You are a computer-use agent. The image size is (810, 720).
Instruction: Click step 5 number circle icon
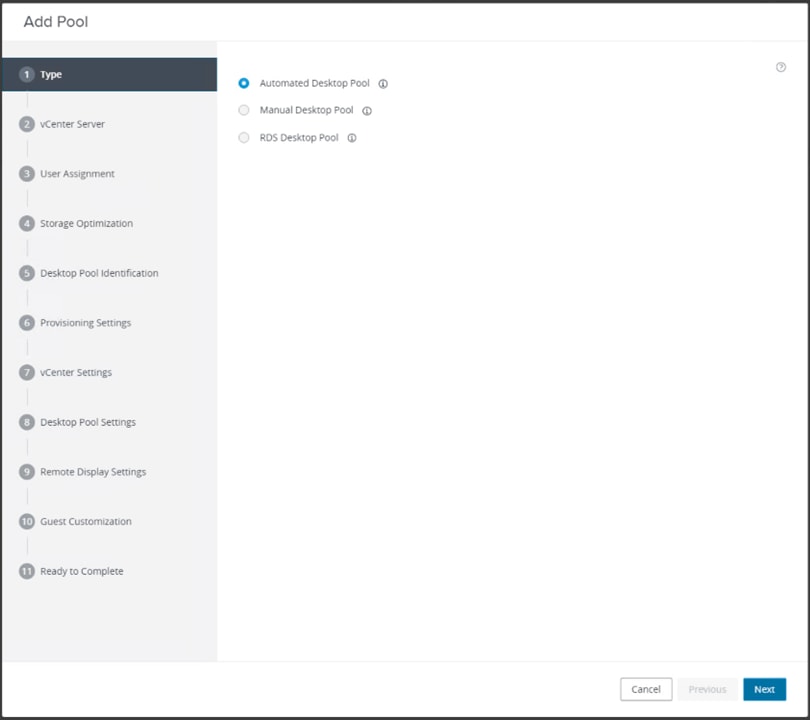[x=27, y=273]
